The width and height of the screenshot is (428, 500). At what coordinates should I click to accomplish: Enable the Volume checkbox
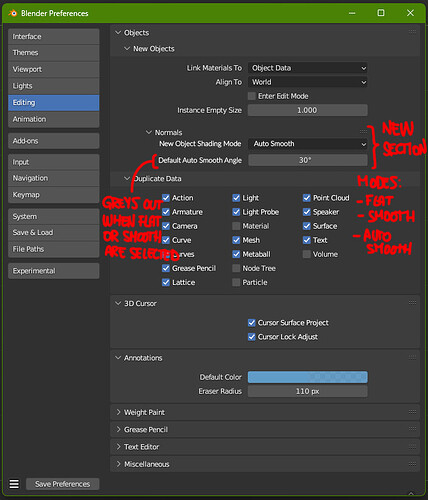pos(307,254)
